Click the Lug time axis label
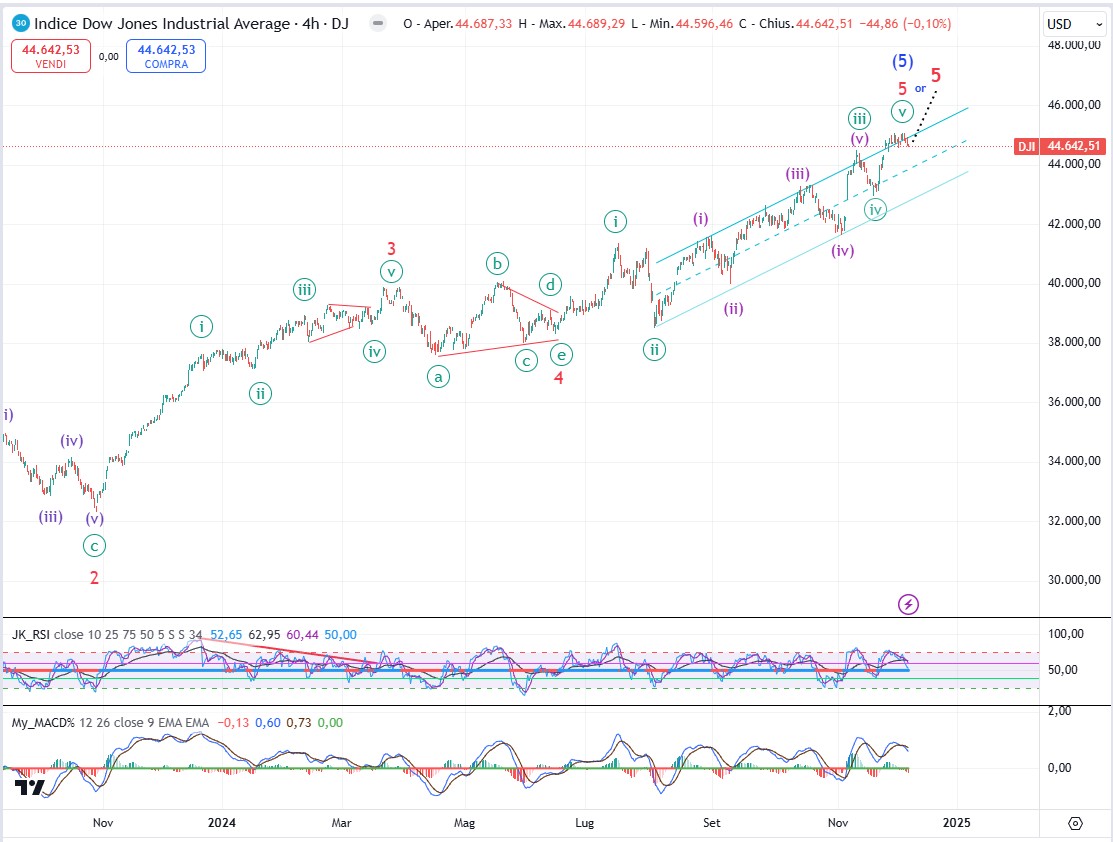The height and width of the screenshot is (842, 1113). coord(584,823)
